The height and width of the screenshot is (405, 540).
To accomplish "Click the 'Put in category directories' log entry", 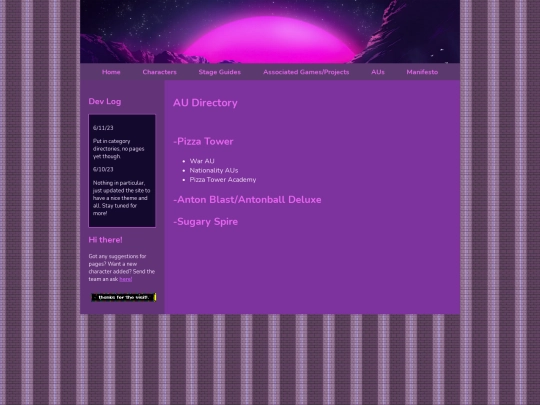I will point(118,148).
